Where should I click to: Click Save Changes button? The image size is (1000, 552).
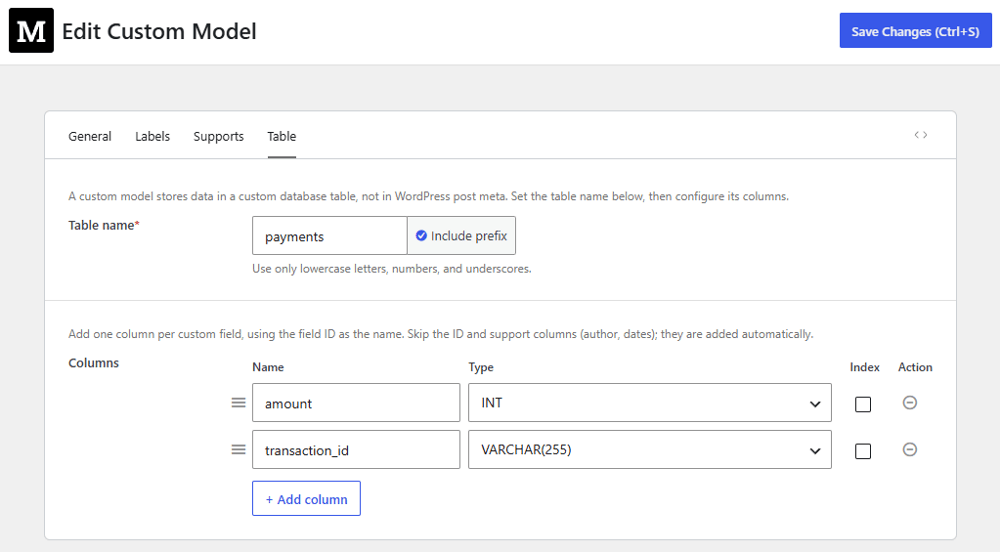point(915,31)
